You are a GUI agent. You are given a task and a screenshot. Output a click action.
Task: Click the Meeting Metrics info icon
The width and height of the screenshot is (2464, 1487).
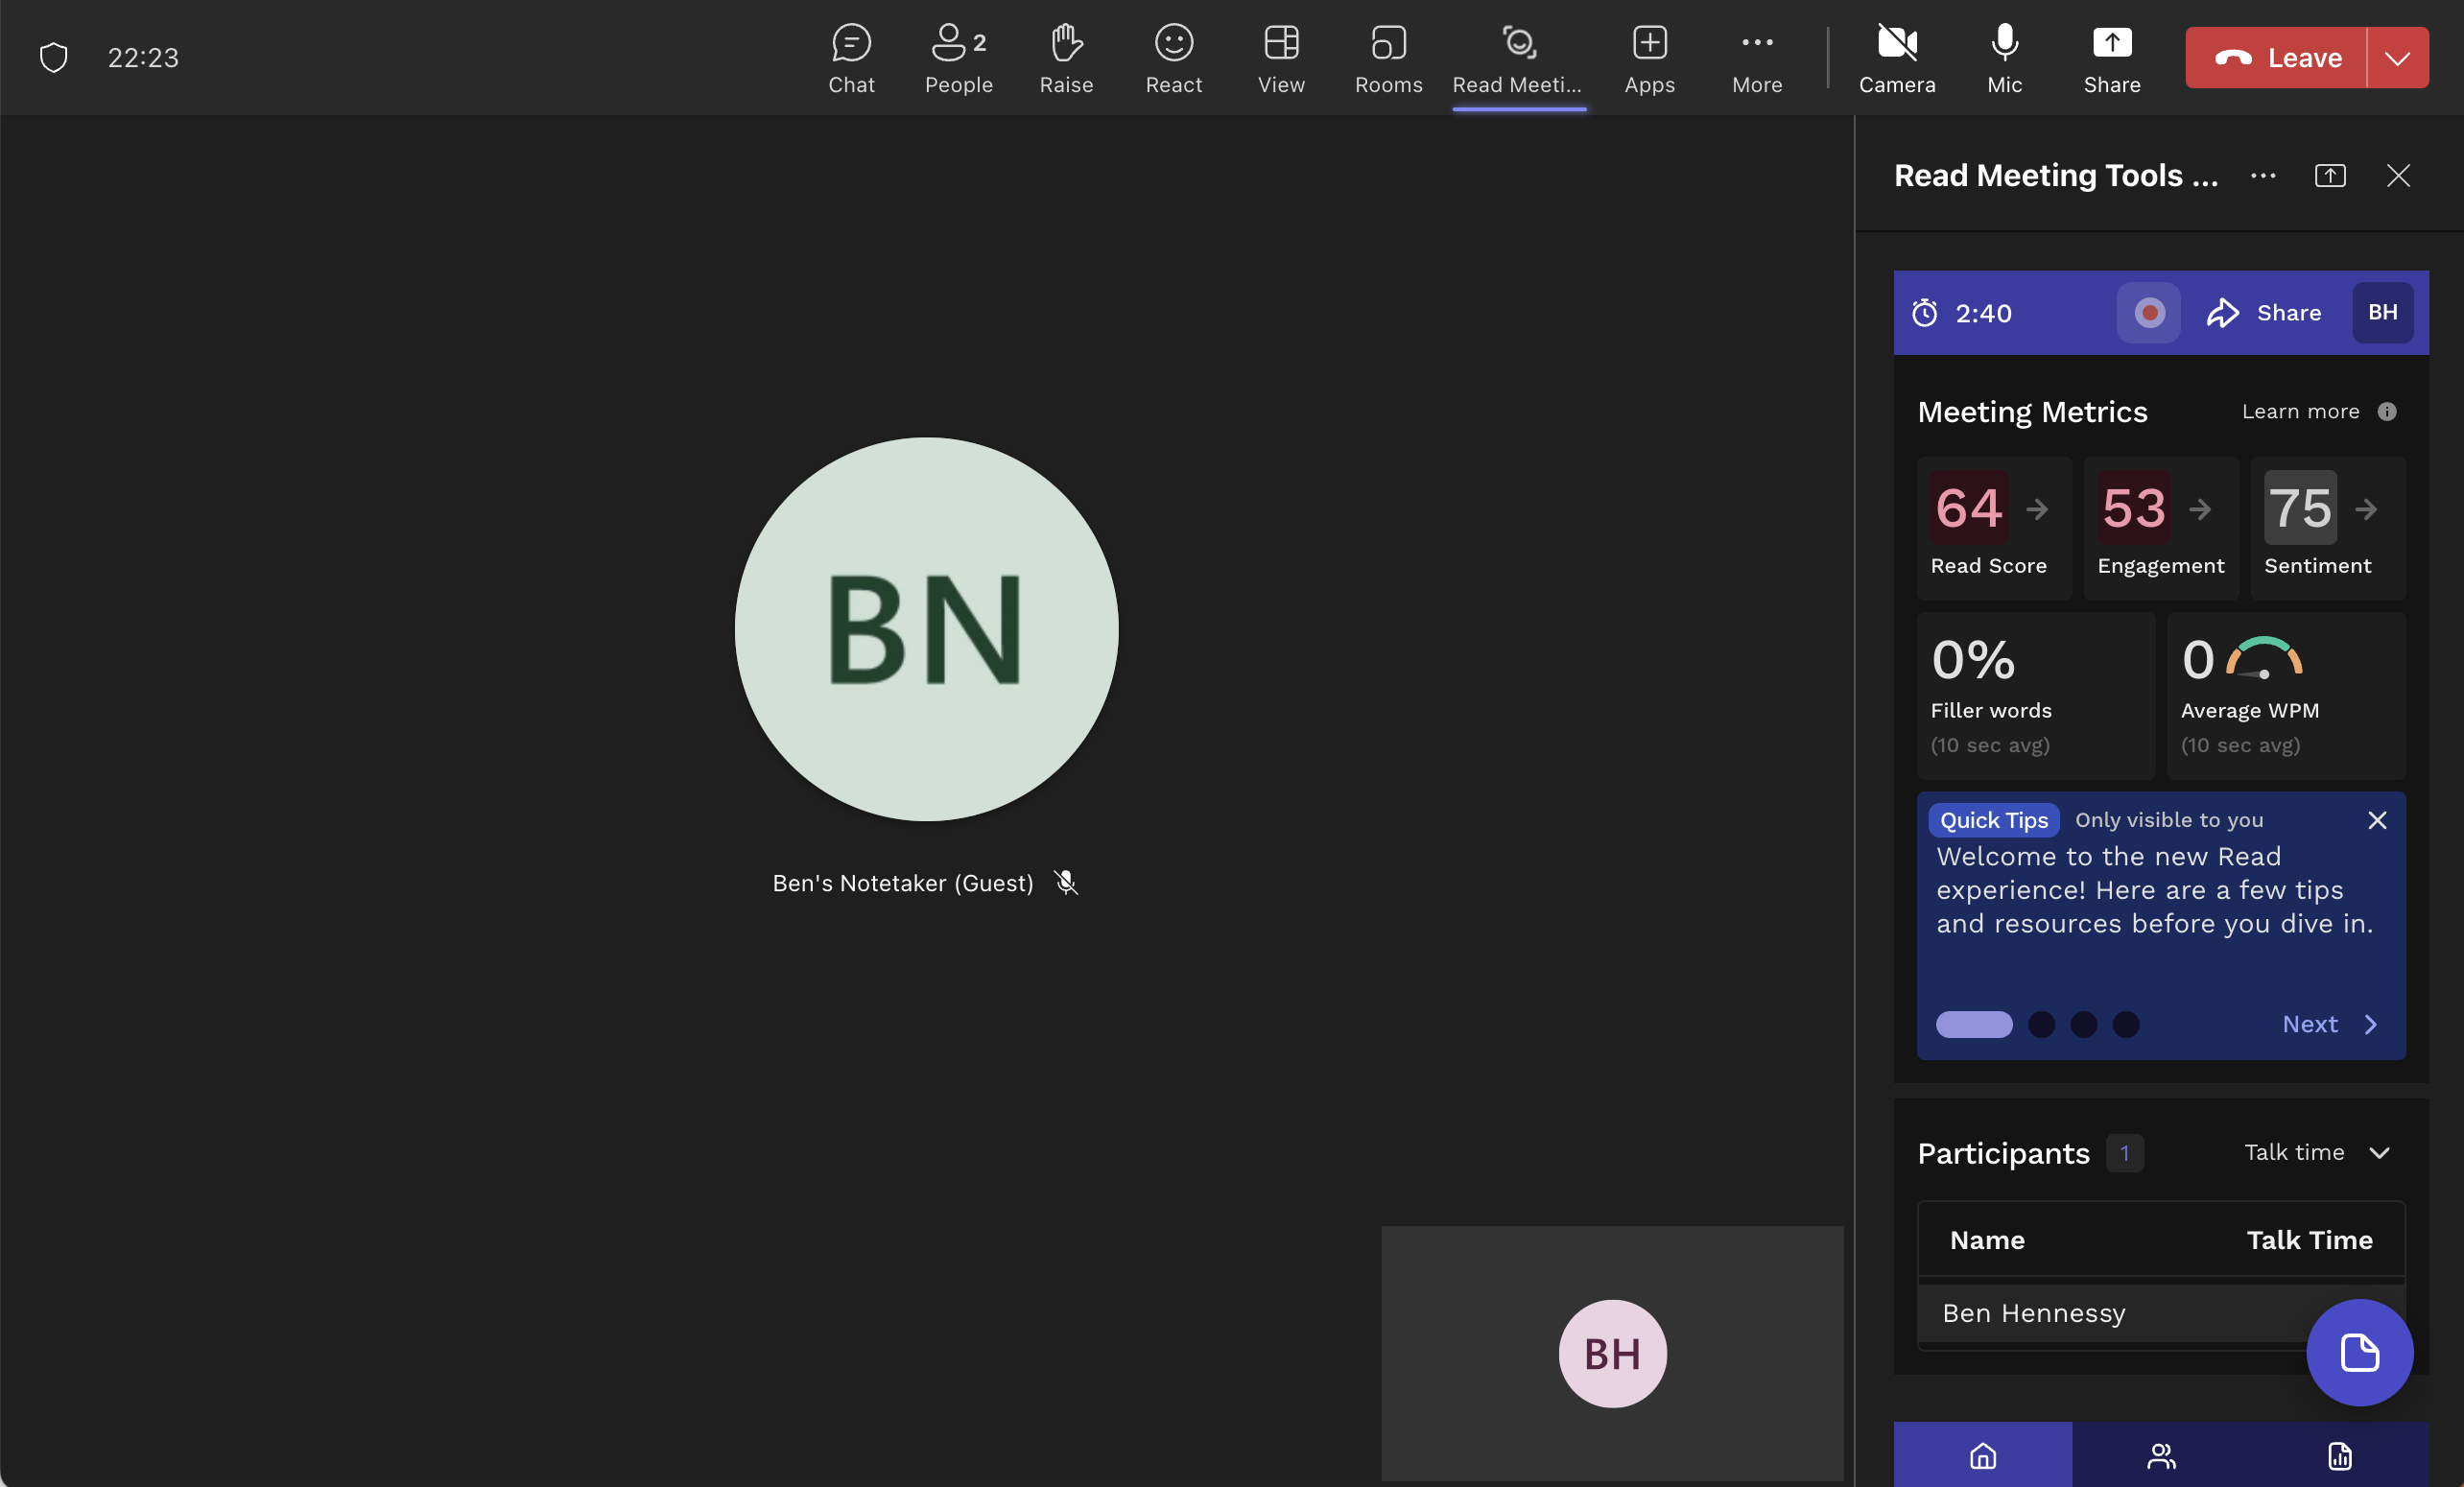[x=2387, y=411]
